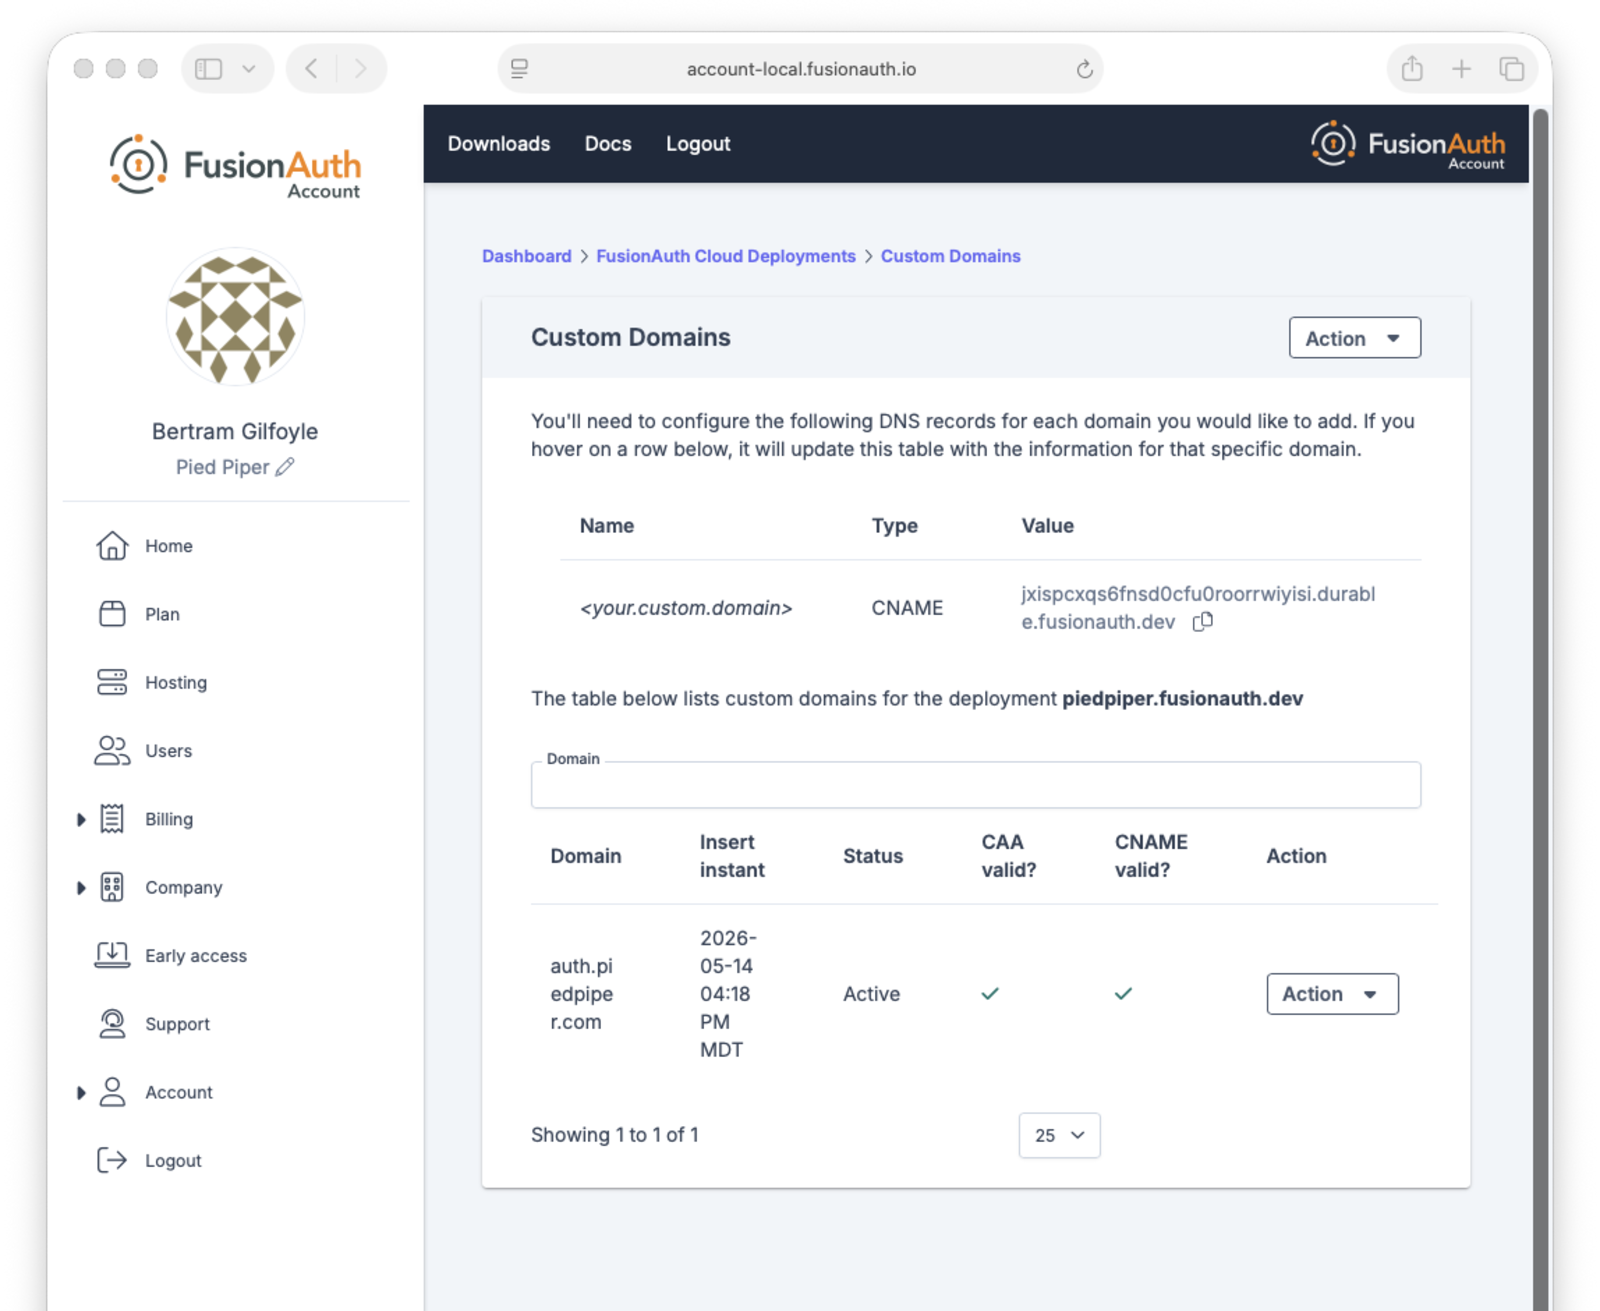Viewport: 1600px width, 1311px height.
Task: Click the website settings icon in address bar
Action: click(520, 69)
